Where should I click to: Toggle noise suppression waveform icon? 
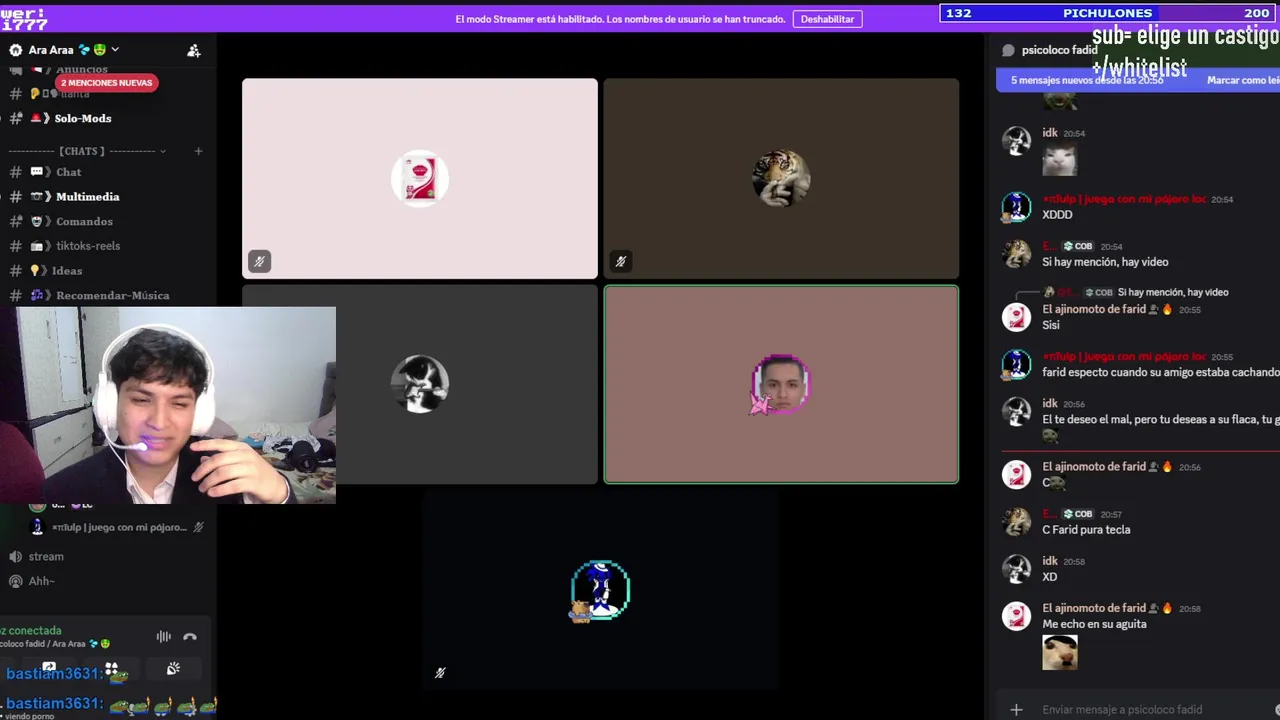pos(163,637)
